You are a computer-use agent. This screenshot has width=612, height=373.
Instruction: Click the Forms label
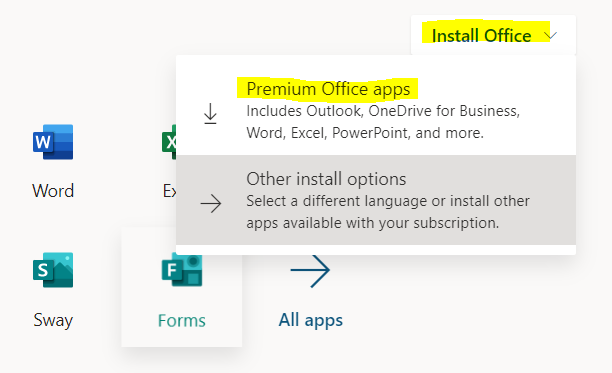point(182,321)
